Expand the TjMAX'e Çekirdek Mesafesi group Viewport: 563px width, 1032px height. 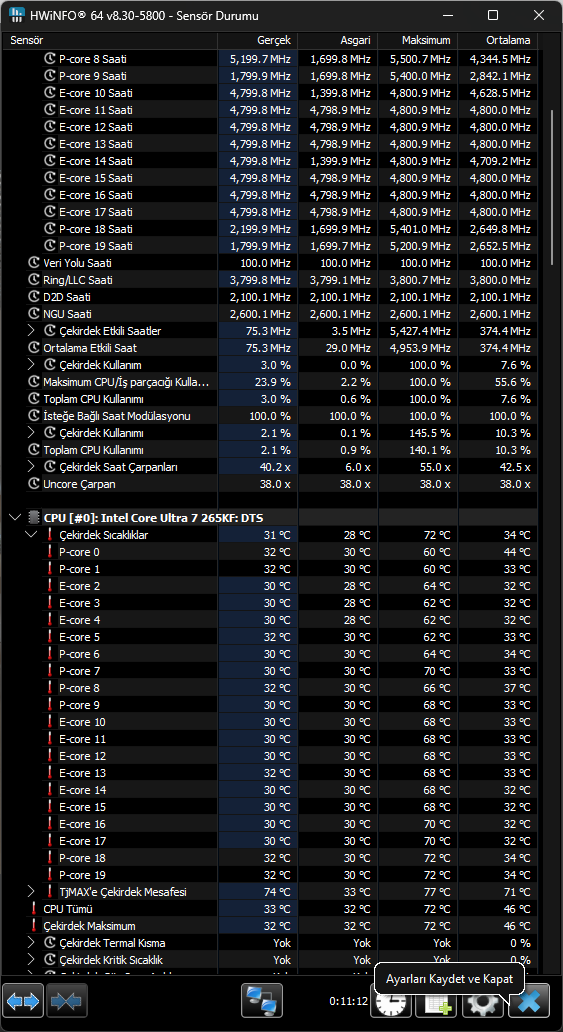coord(31,892)
